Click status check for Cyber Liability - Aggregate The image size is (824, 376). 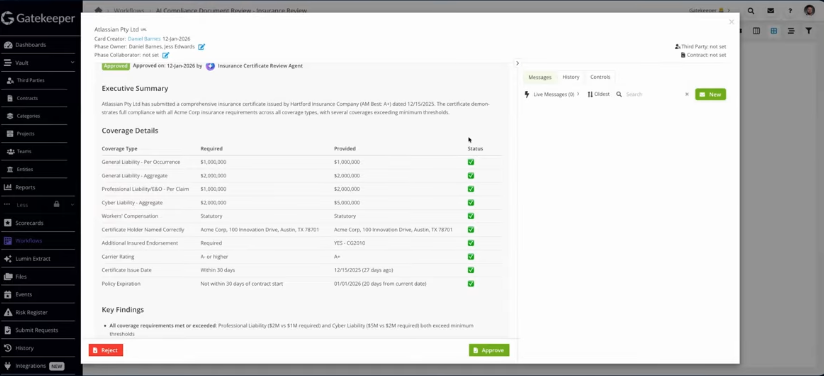(x=471, y=202)
